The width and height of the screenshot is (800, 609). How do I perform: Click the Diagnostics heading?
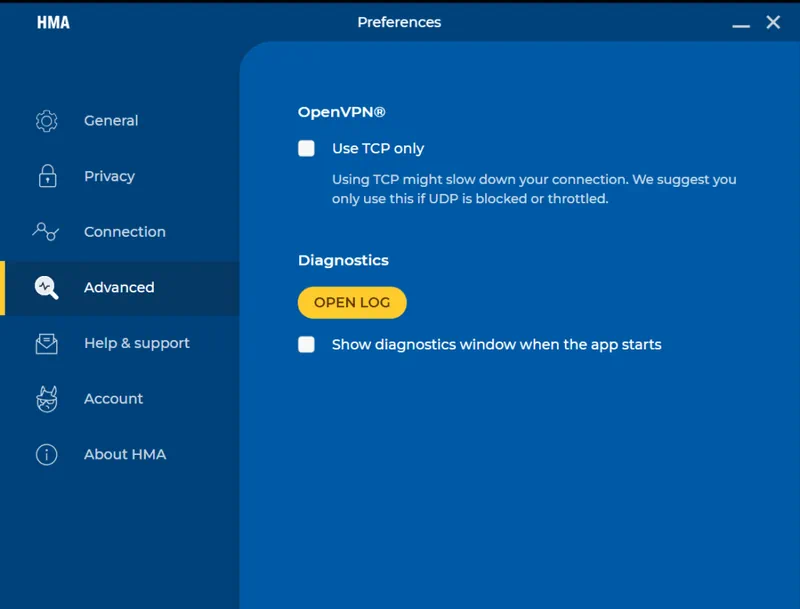(343, 260)
